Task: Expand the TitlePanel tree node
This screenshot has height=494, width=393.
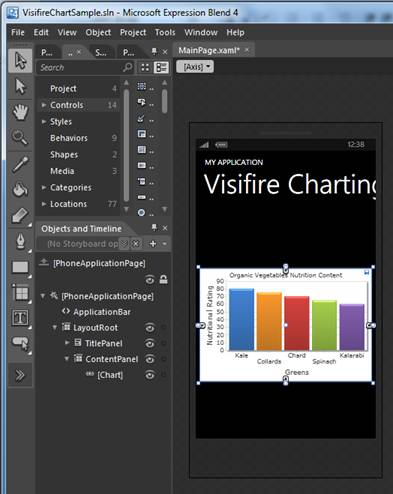Action: coord(67,343)
